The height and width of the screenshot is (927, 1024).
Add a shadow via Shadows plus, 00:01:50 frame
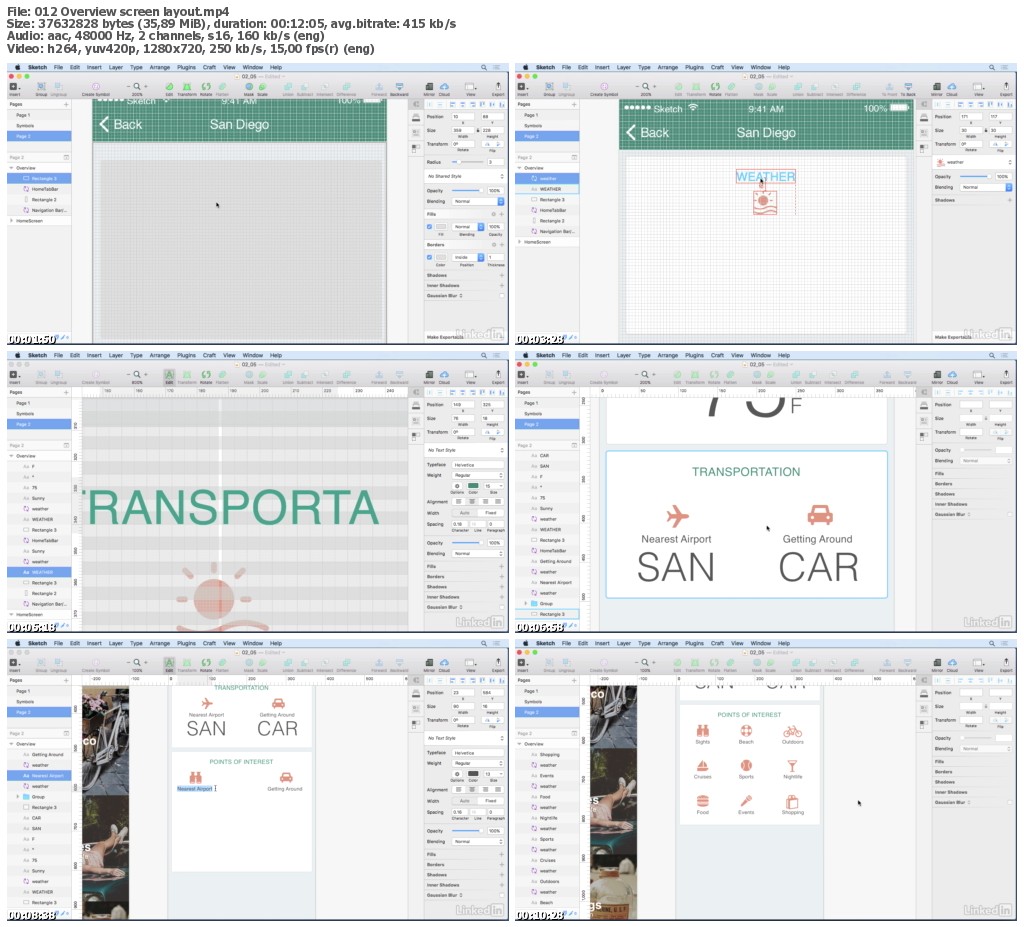[x=502, y=276]
